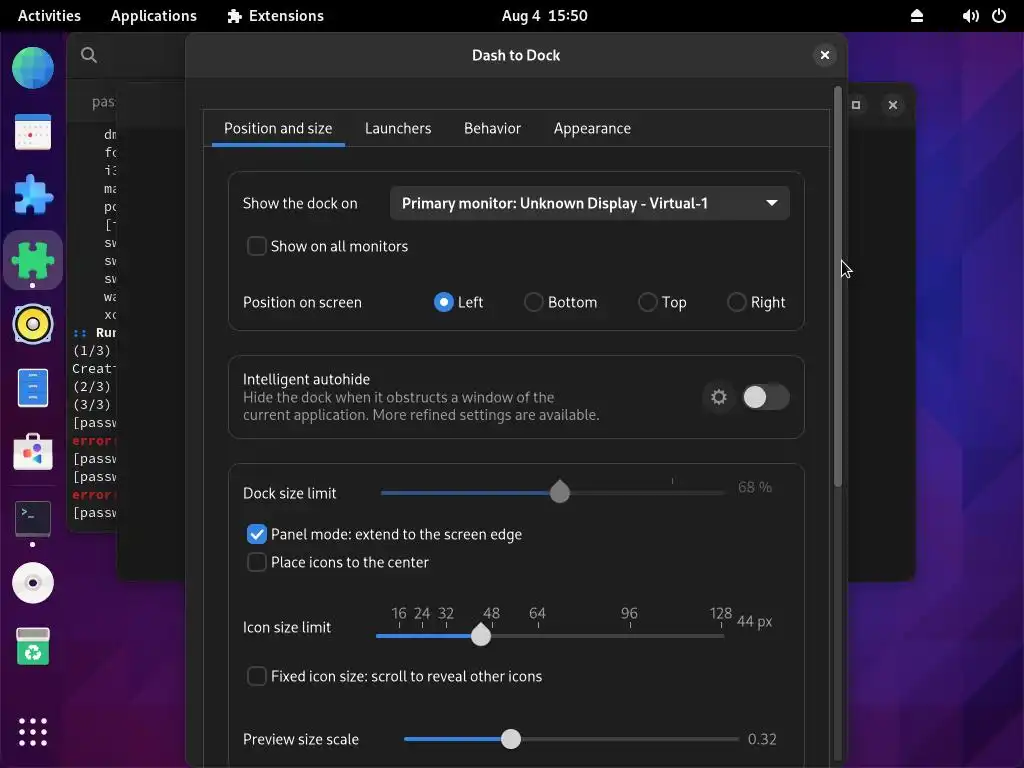Toggle the Intelligent autohide switch
The width and height of the screenshot is (1024, 768).
766,397
